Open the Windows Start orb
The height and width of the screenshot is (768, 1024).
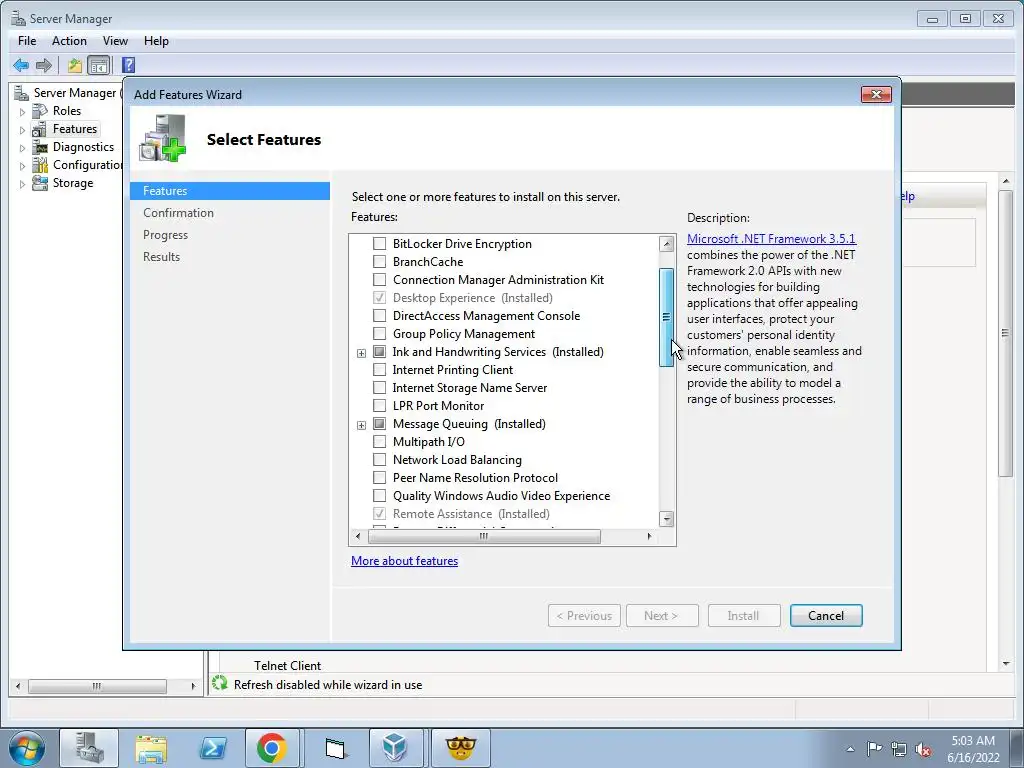coord(27,748)
